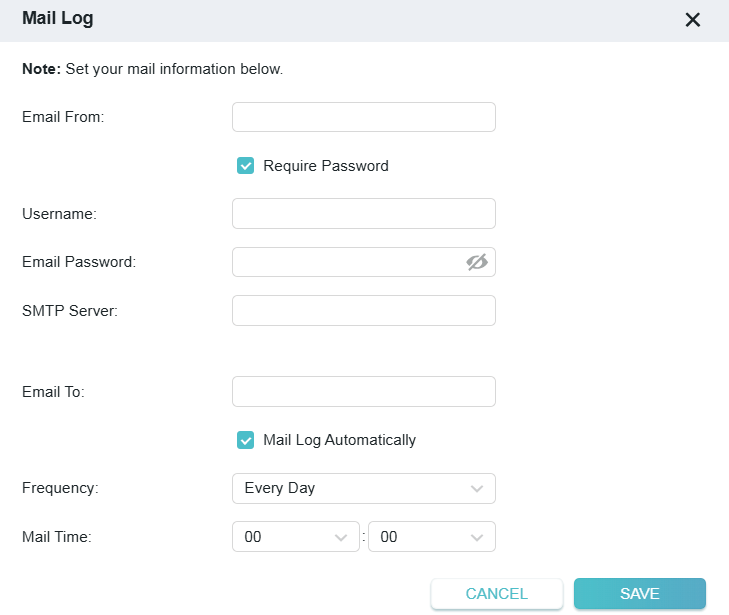
Task: Click the Mail Time minute chevron arrow
Action: tap(476, 537)
